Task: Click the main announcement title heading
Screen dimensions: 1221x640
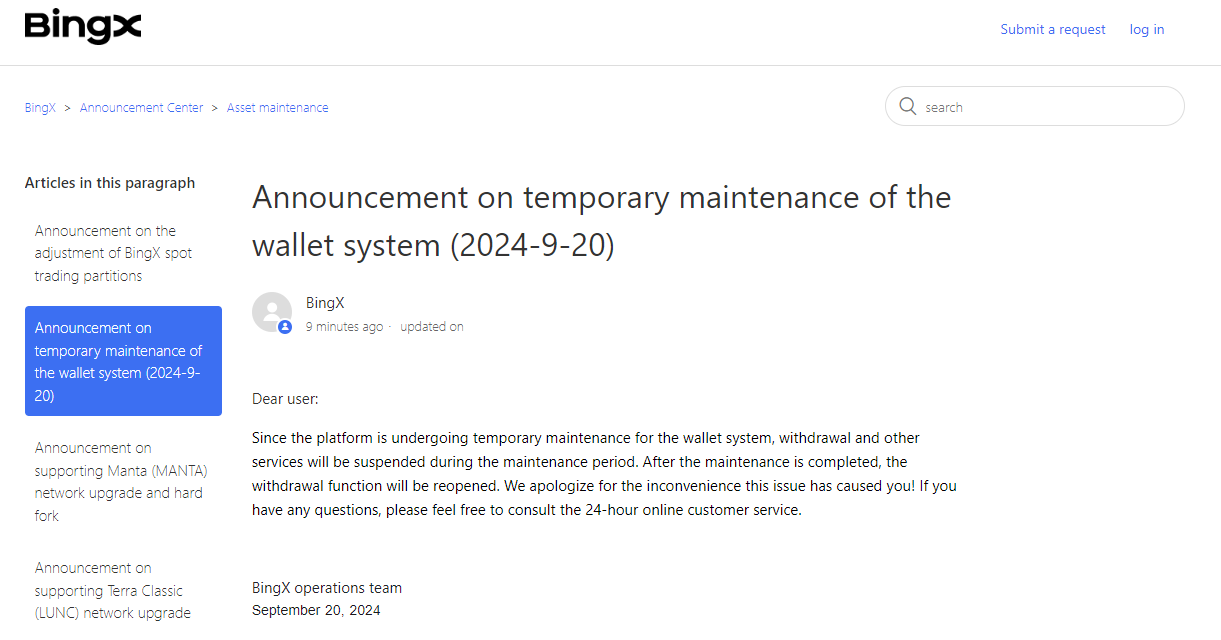Action: coord(601,221)
